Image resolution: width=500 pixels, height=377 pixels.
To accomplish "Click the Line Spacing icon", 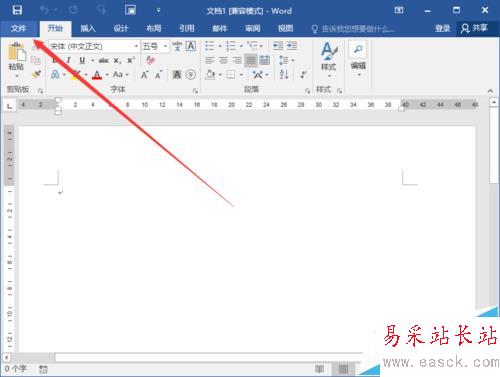I will click(284, 60).
